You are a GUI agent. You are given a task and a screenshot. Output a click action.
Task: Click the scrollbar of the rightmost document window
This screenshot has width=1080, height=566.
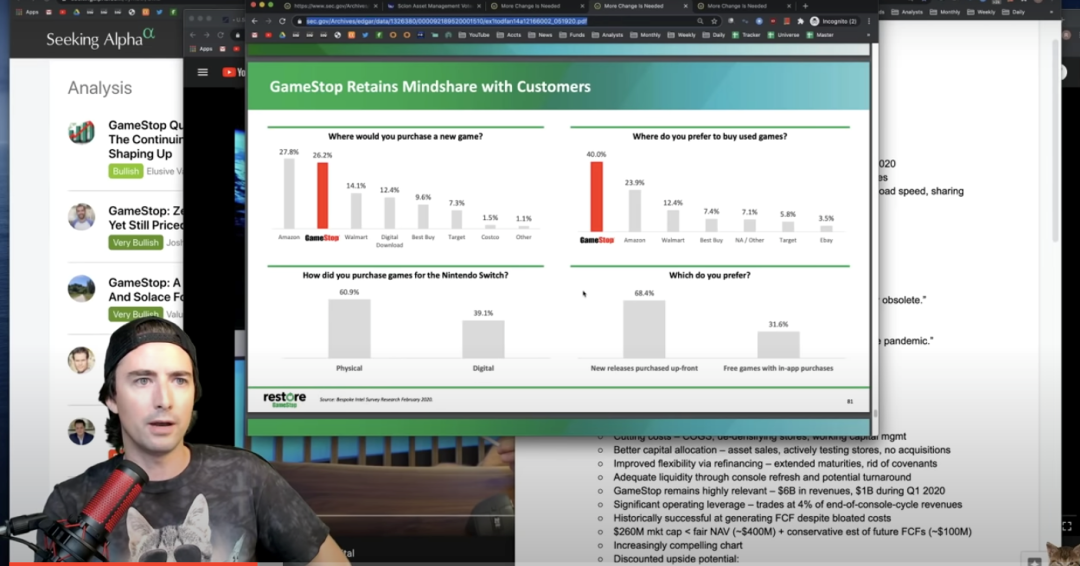tap(1056, 141)
